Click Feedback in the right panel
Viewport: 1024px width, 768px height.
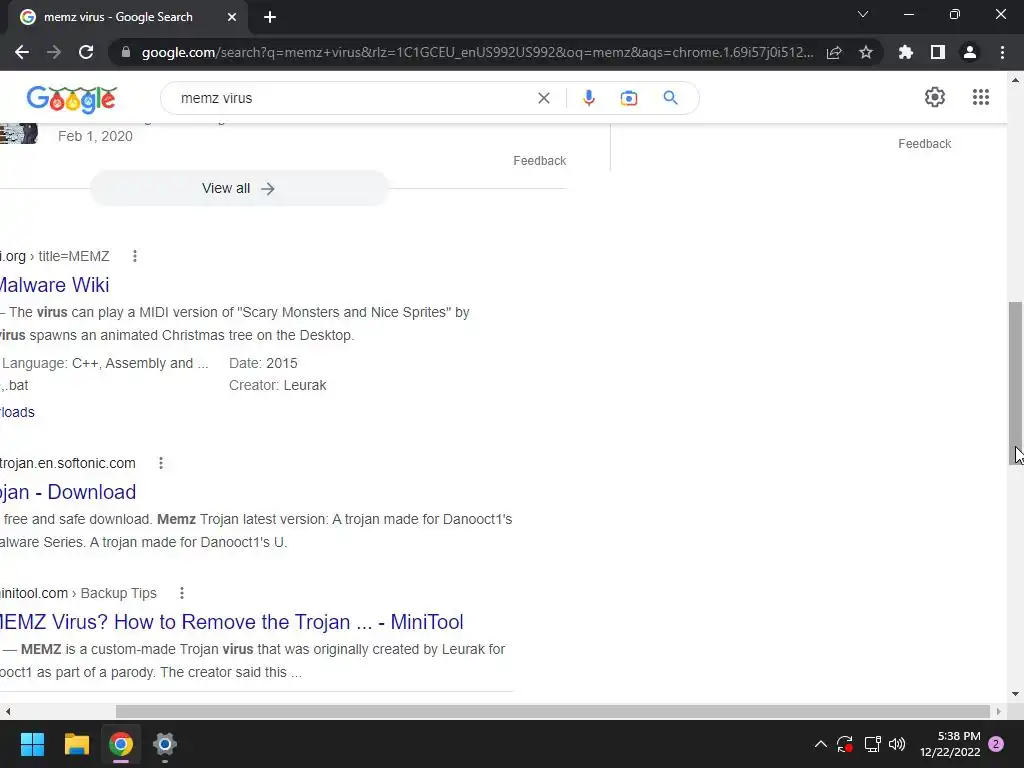pos(924,144)
